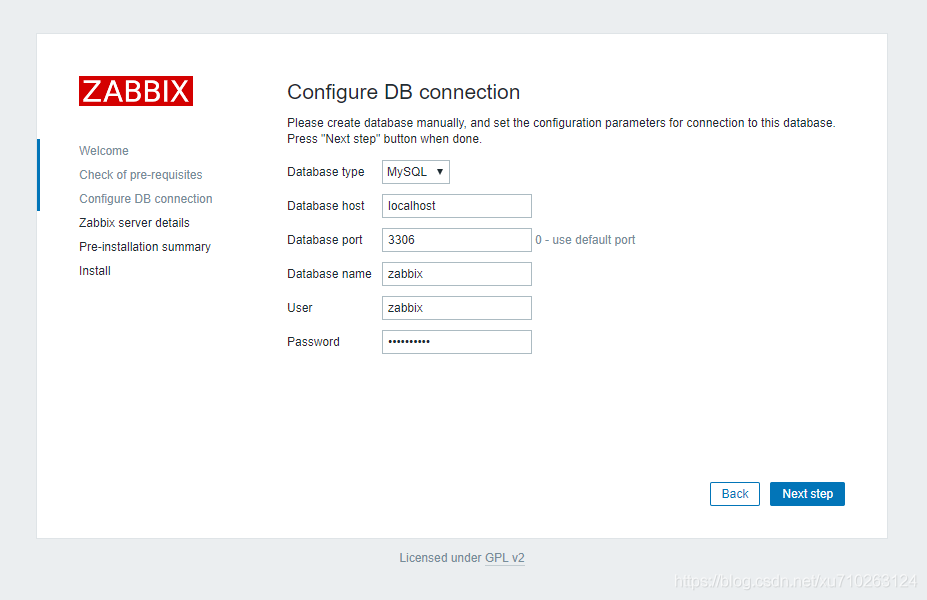Click the User input field
The width and height of the screenshot is (927, 600).
pyautogui.click(x=456, y=308)
